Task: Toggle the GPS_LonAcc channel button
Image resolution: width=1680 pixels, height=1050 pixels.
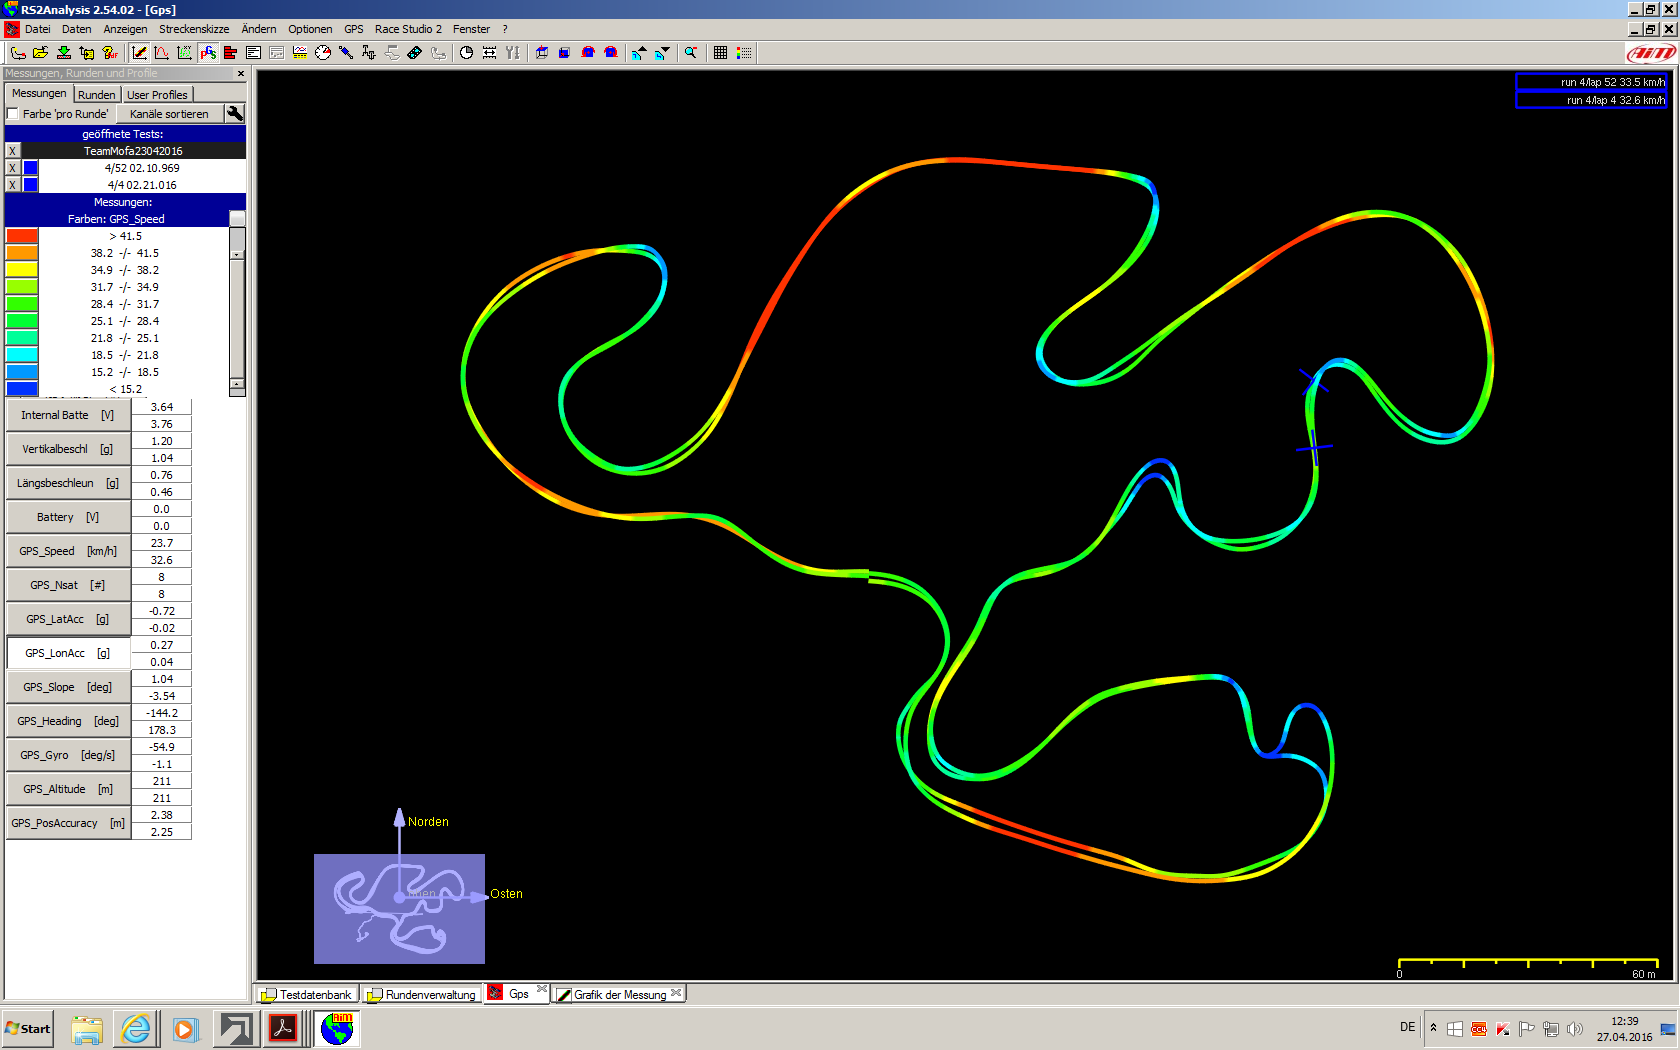Action: (x=68, y=653)
